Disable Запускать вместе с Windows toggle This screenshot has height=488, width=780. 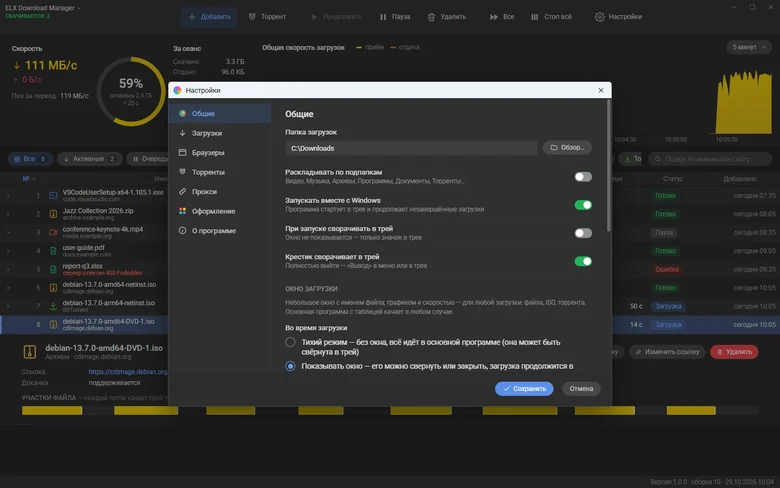pos(583,205)
